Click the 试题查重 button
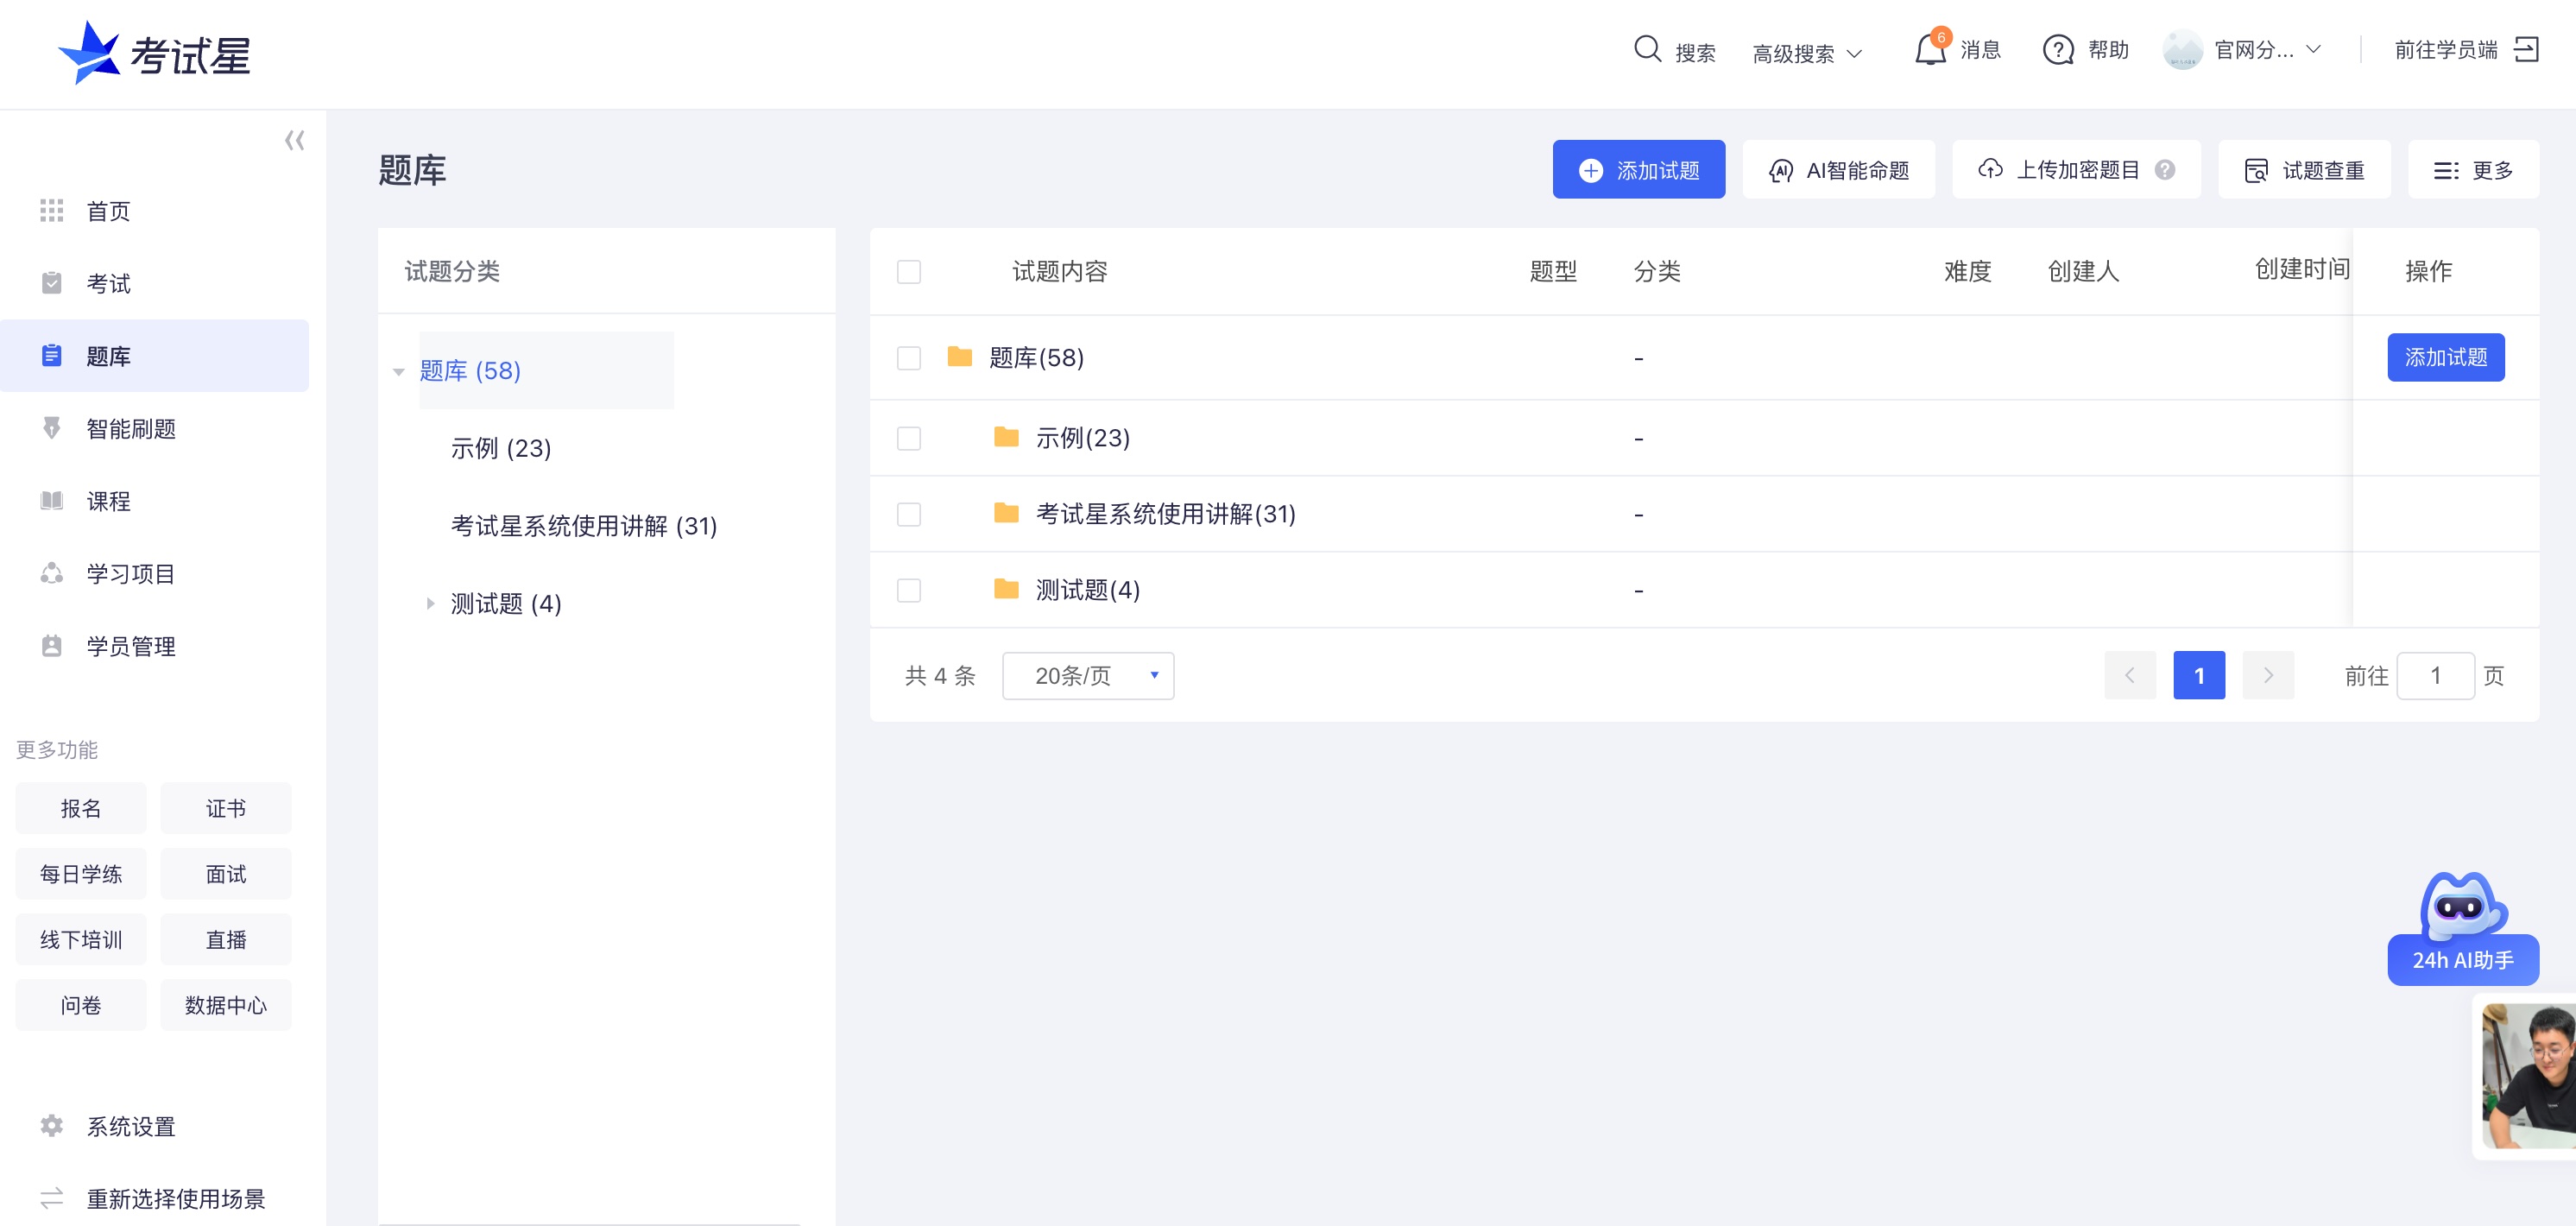Viewport: 2576px width, 1226px height. tap(2304, 170)
